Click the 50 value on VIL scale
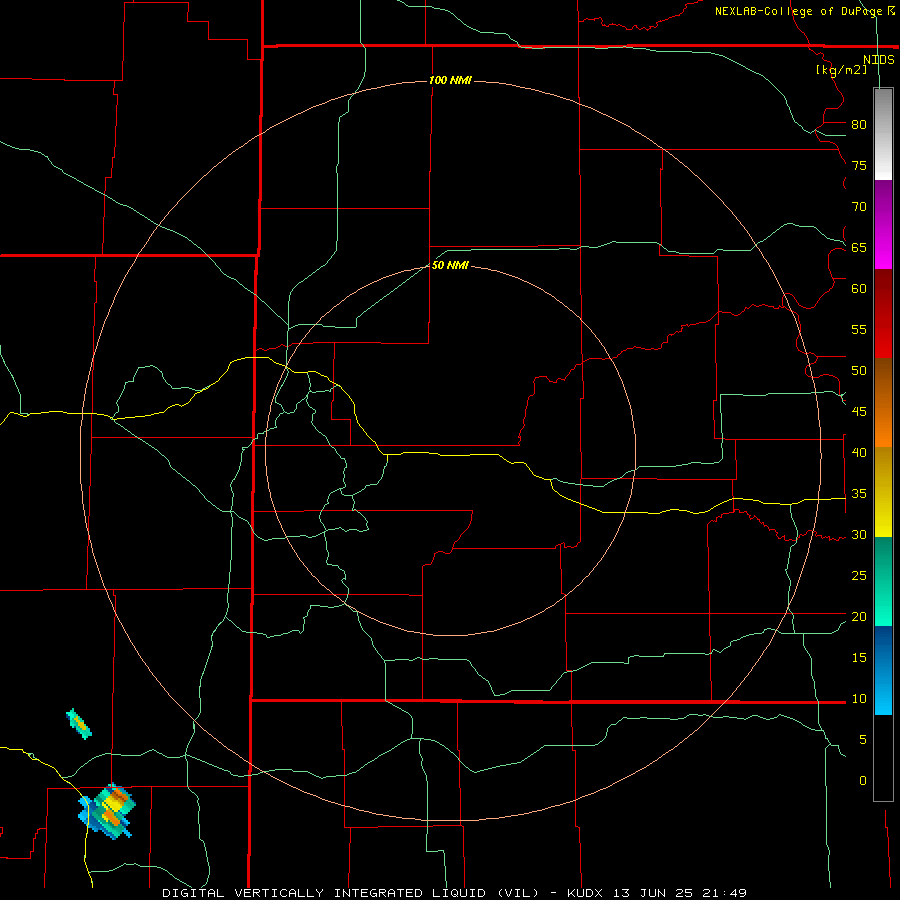The height and width of the screenshot is (900, 900). click(x=859, y=370)
